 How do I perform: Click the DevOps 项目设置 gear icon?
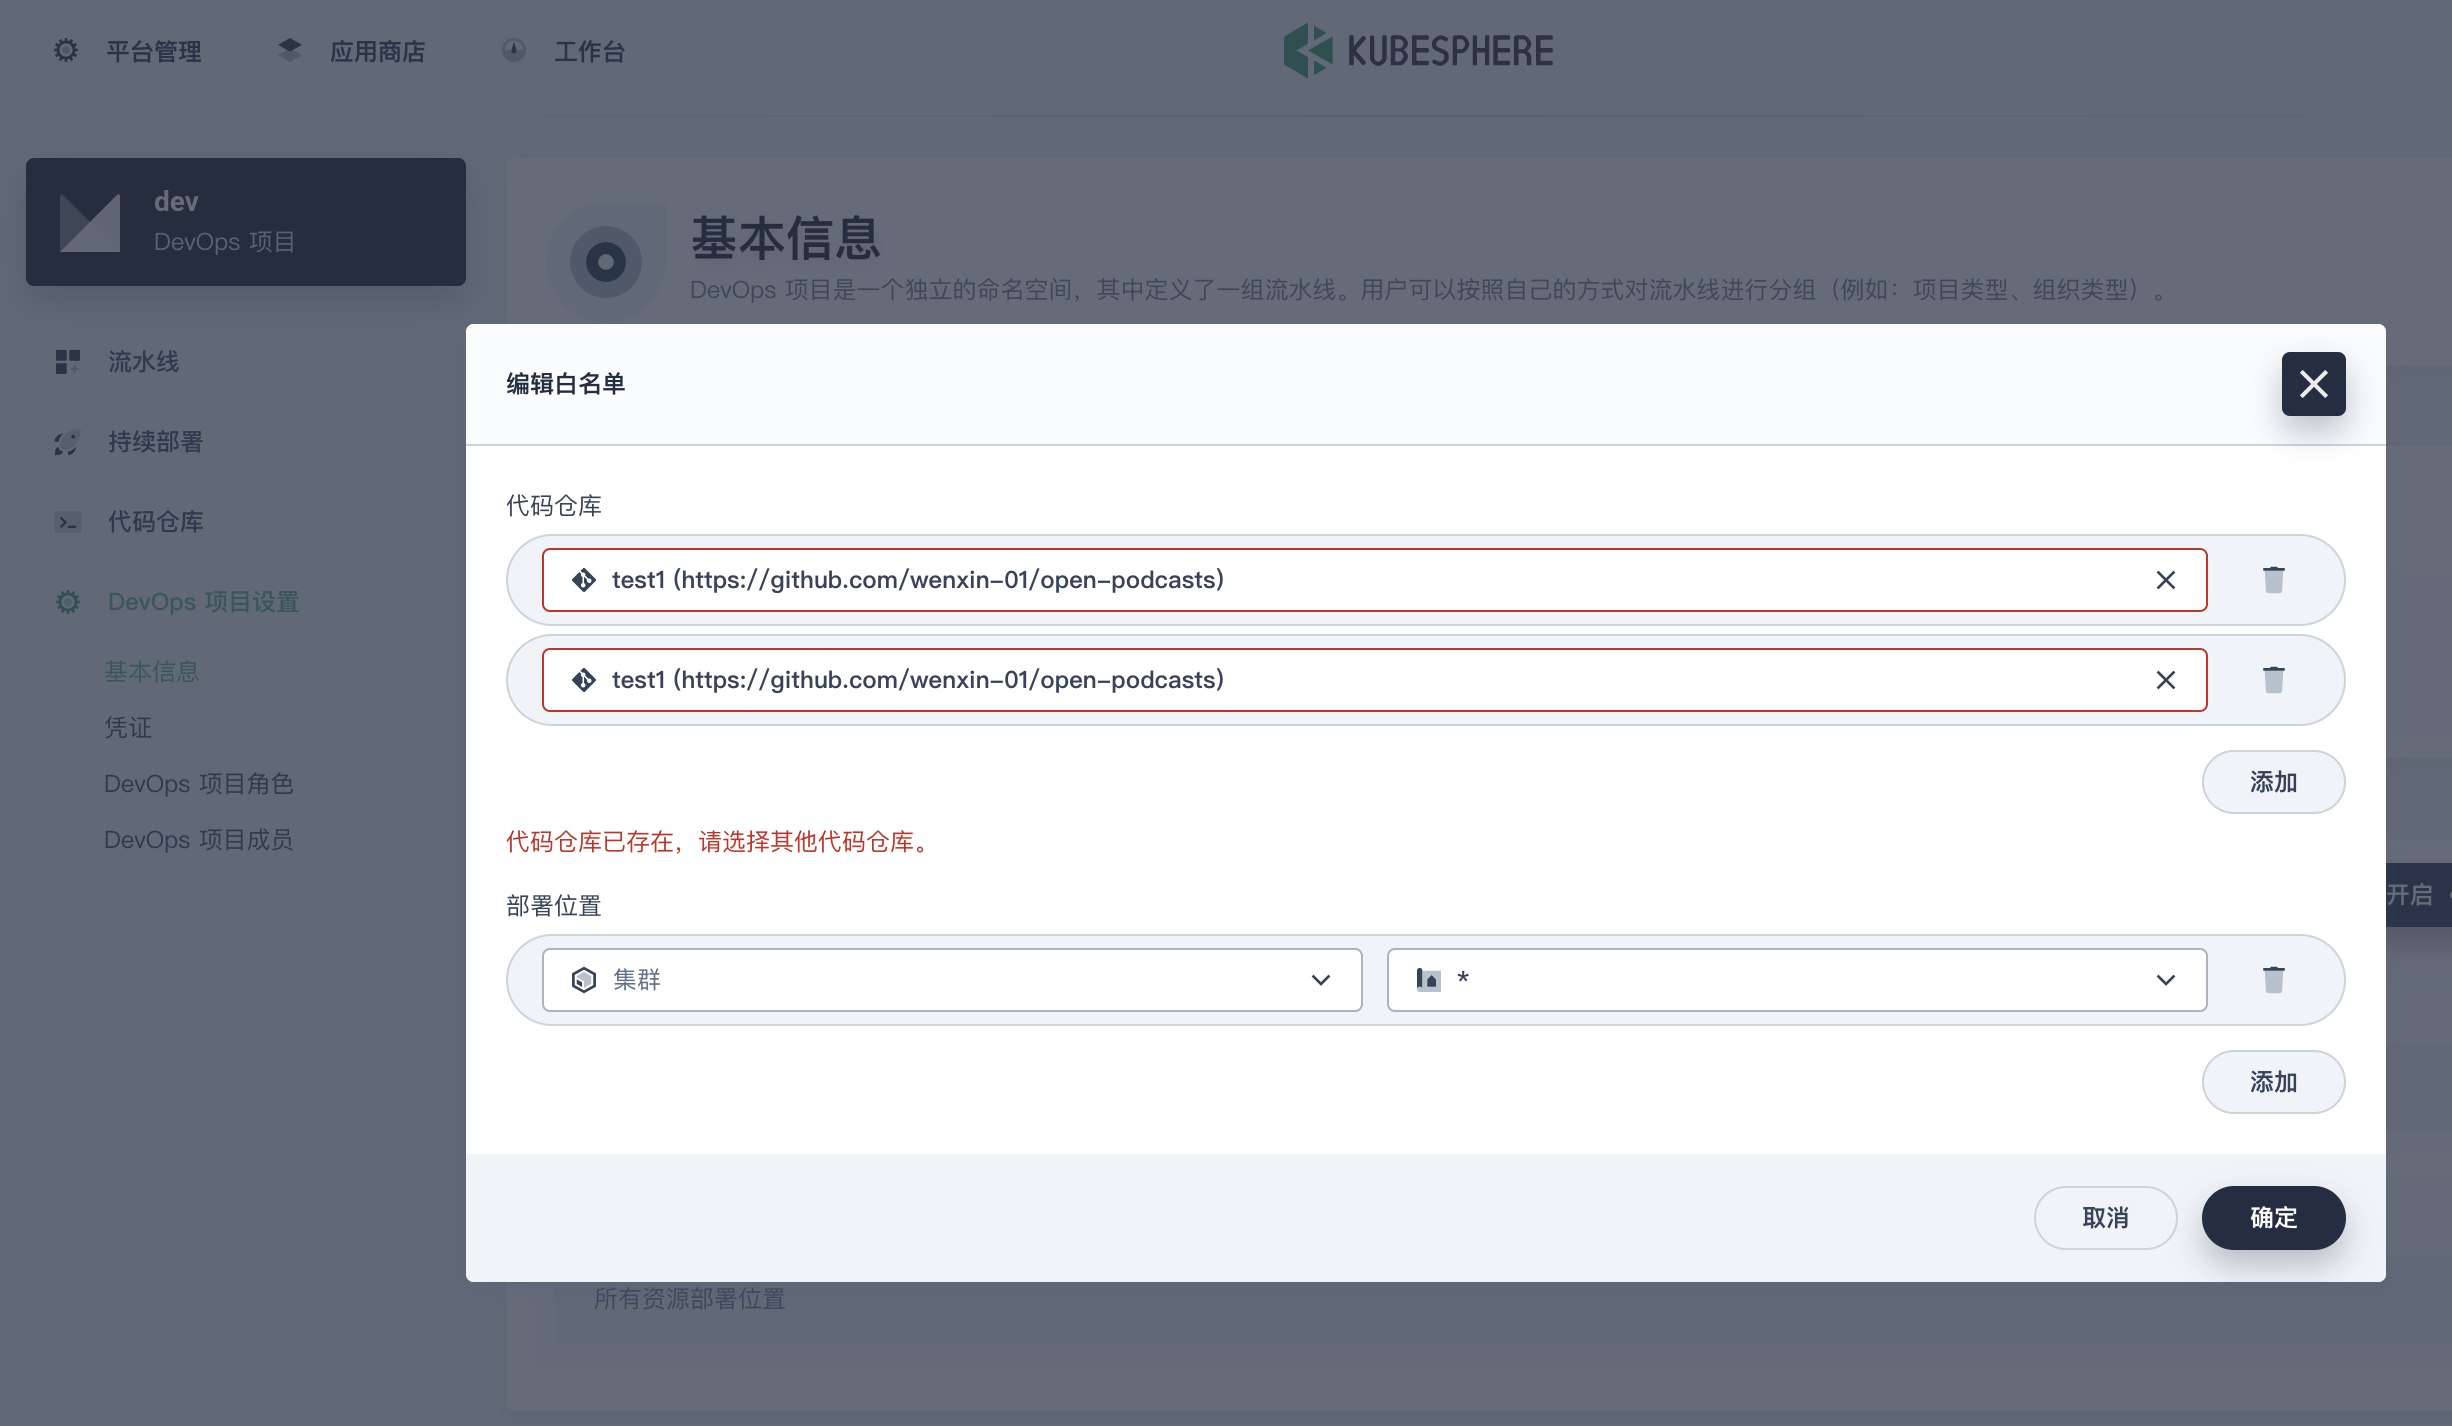67,602
